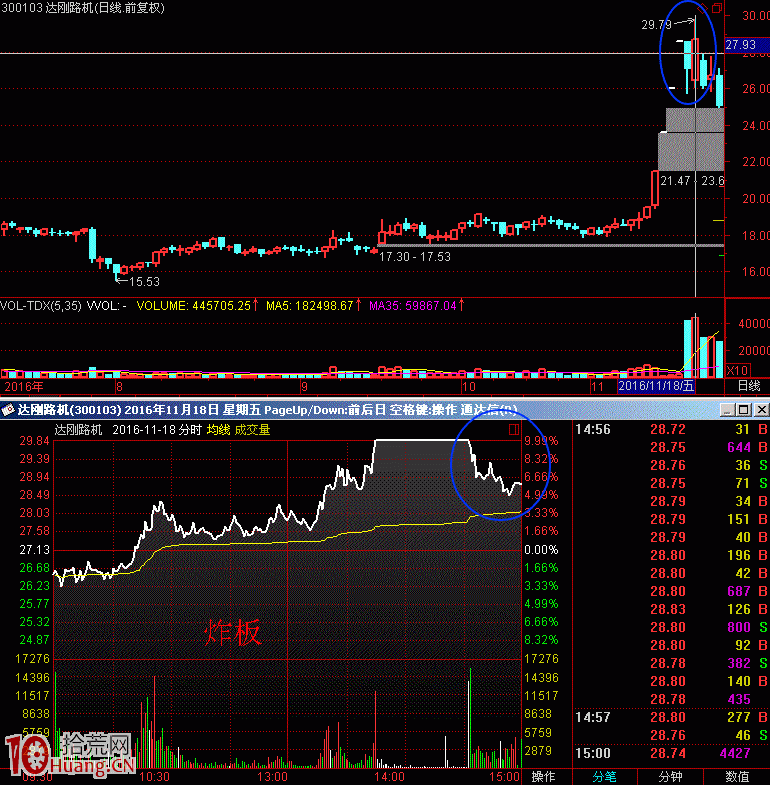Click the VOLUME: 445705.25 readout
The width and height of the screenshot is (770, 785).
pyautogui.click(x=194, y=305)
